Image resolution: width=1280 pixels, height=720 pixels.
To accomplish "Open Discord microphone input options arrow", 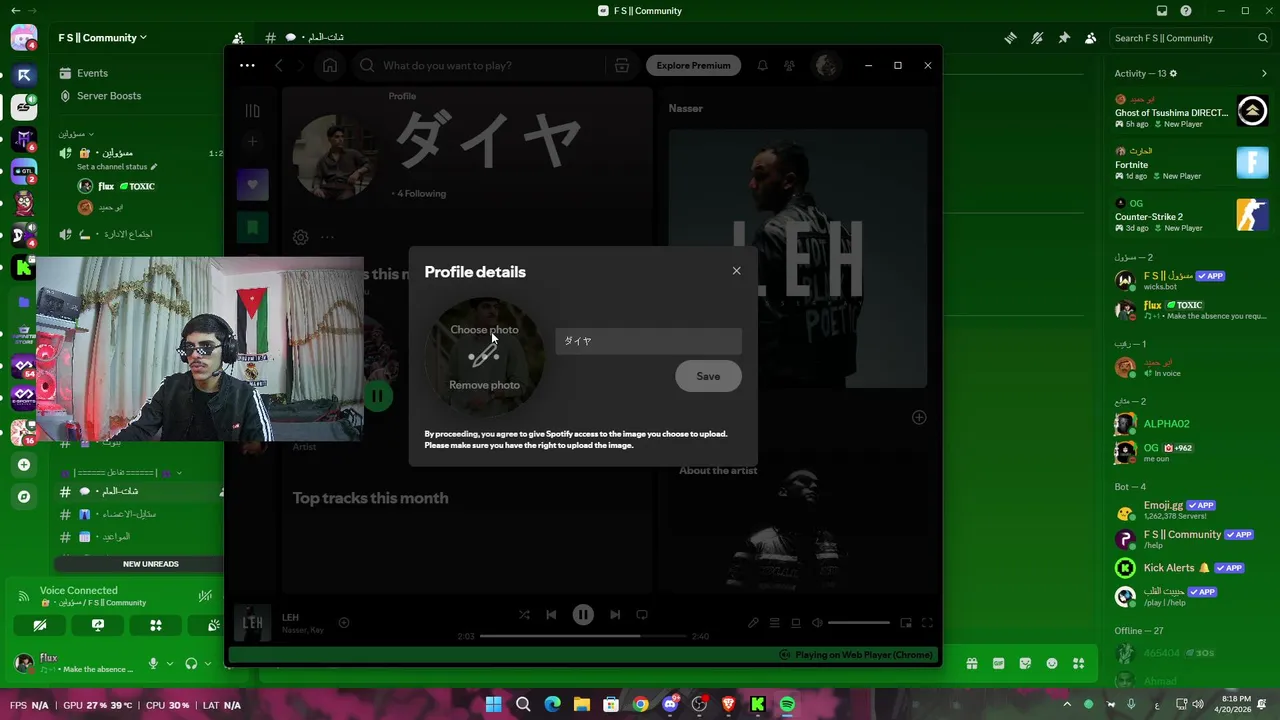I will (169, 663).
